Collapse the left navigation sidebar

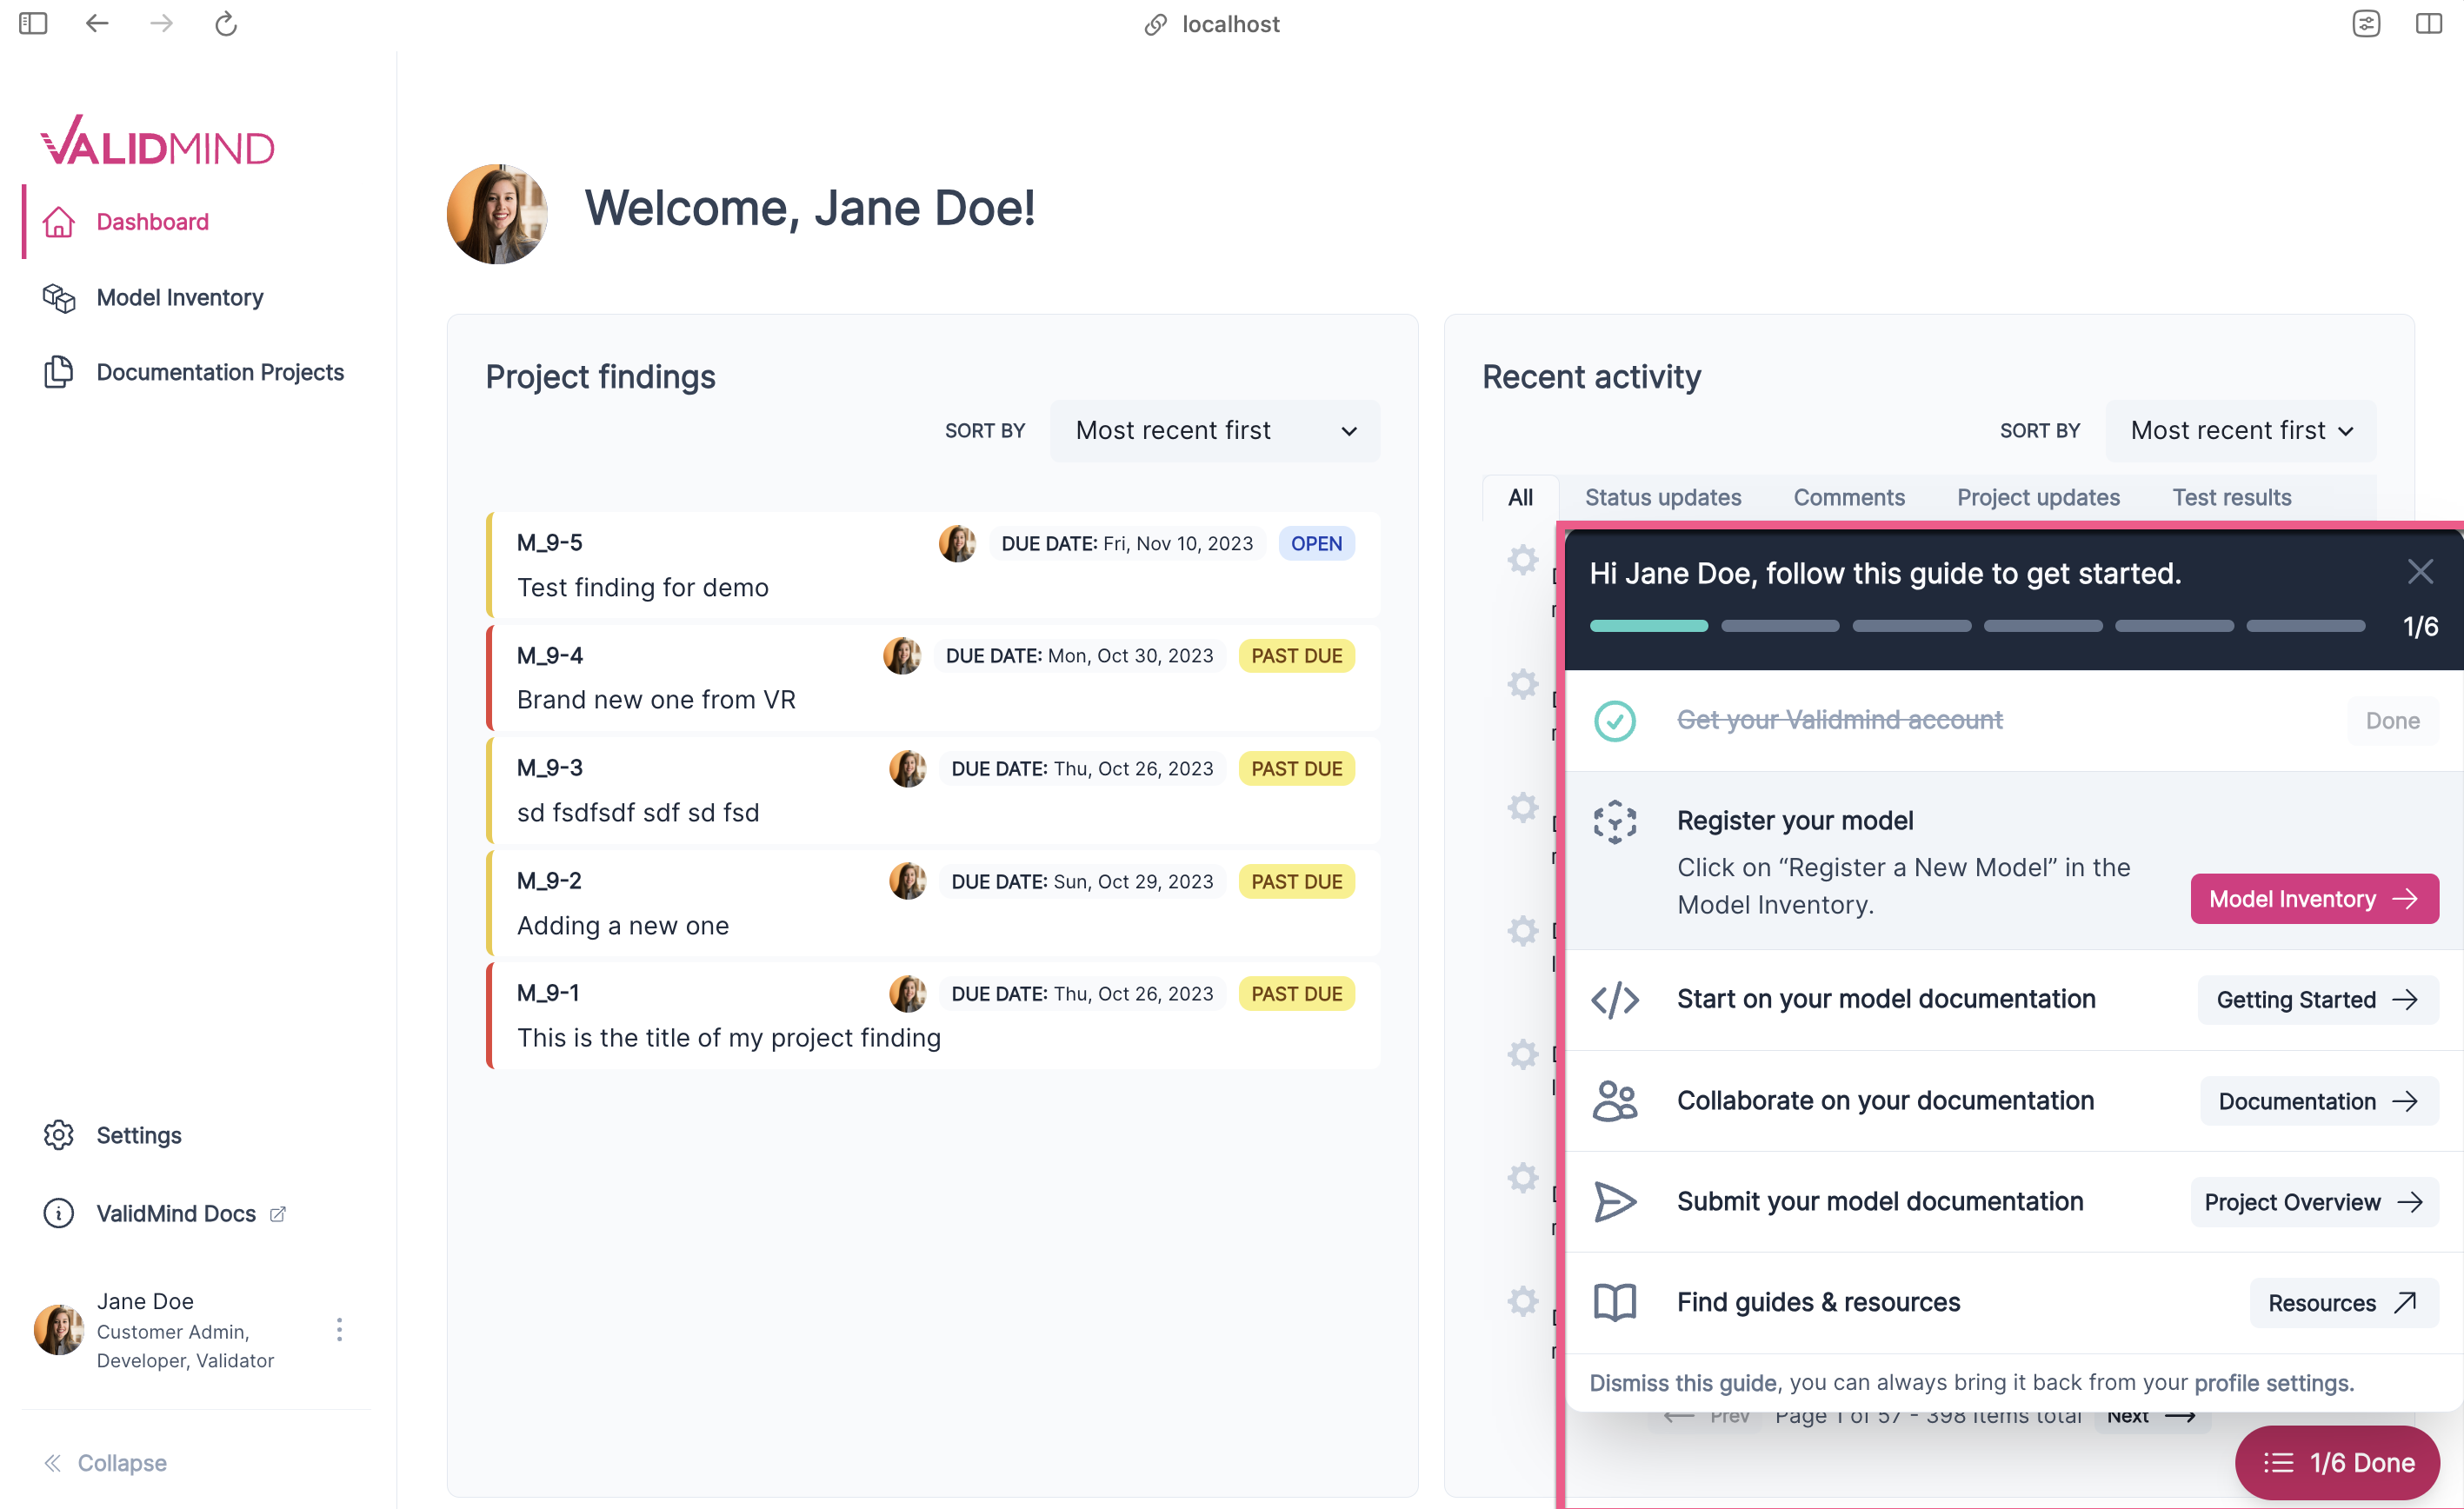(104, 1462)
